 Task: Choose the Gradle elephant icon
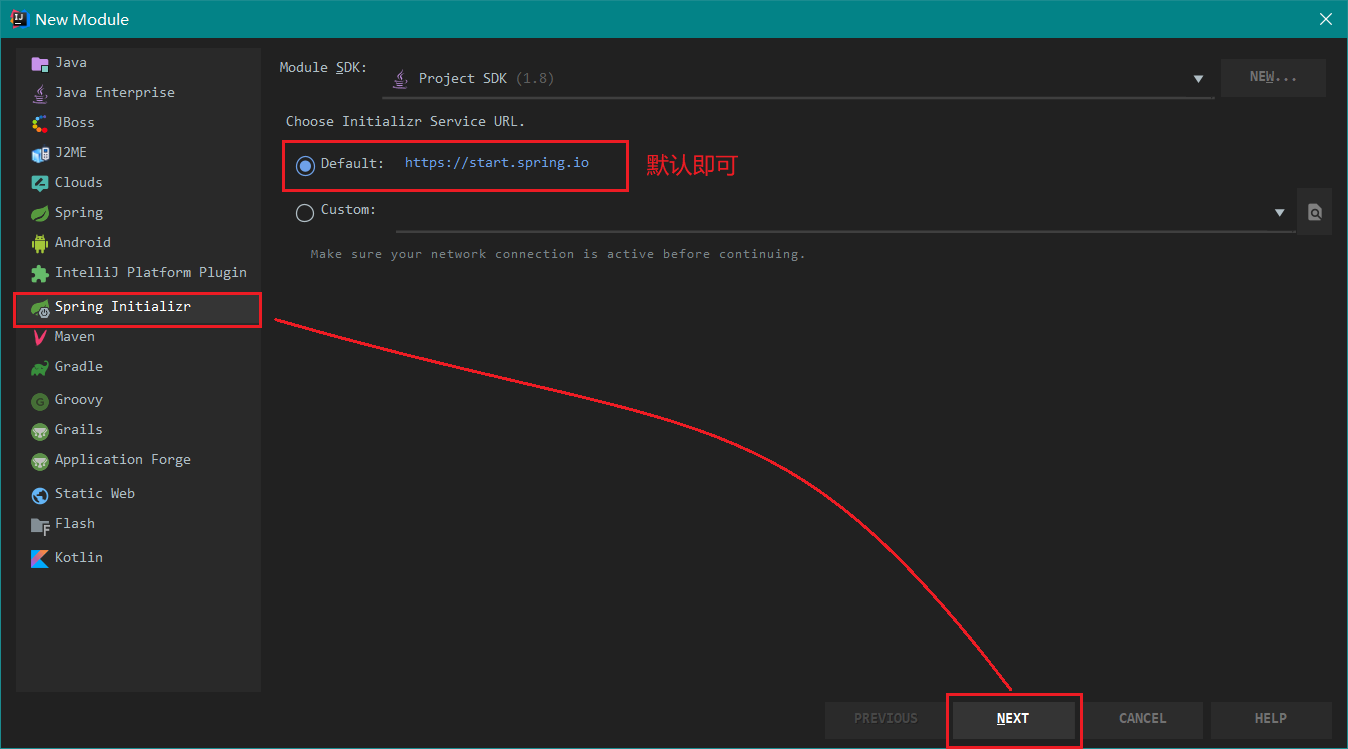tap(40, 367)
